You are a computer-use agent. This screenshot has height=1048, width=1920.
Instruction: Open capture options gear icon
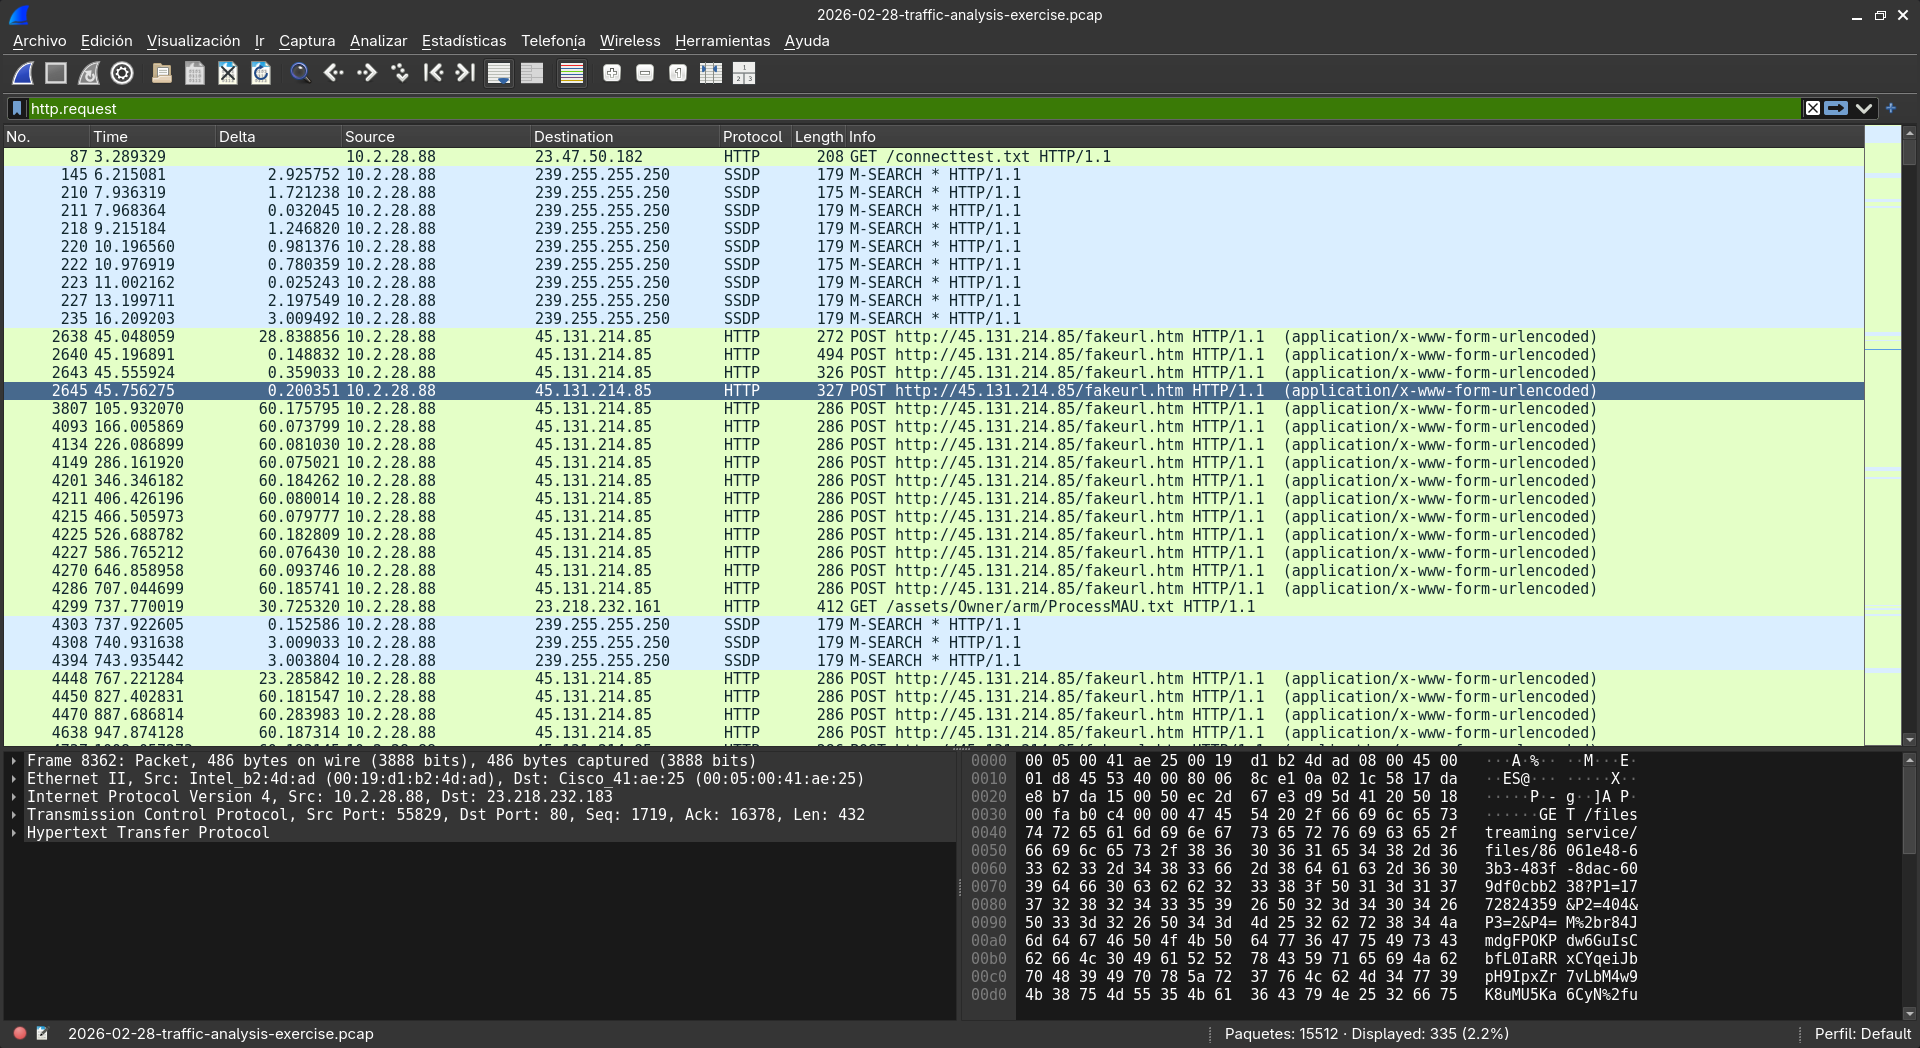[x=122, y=73]
